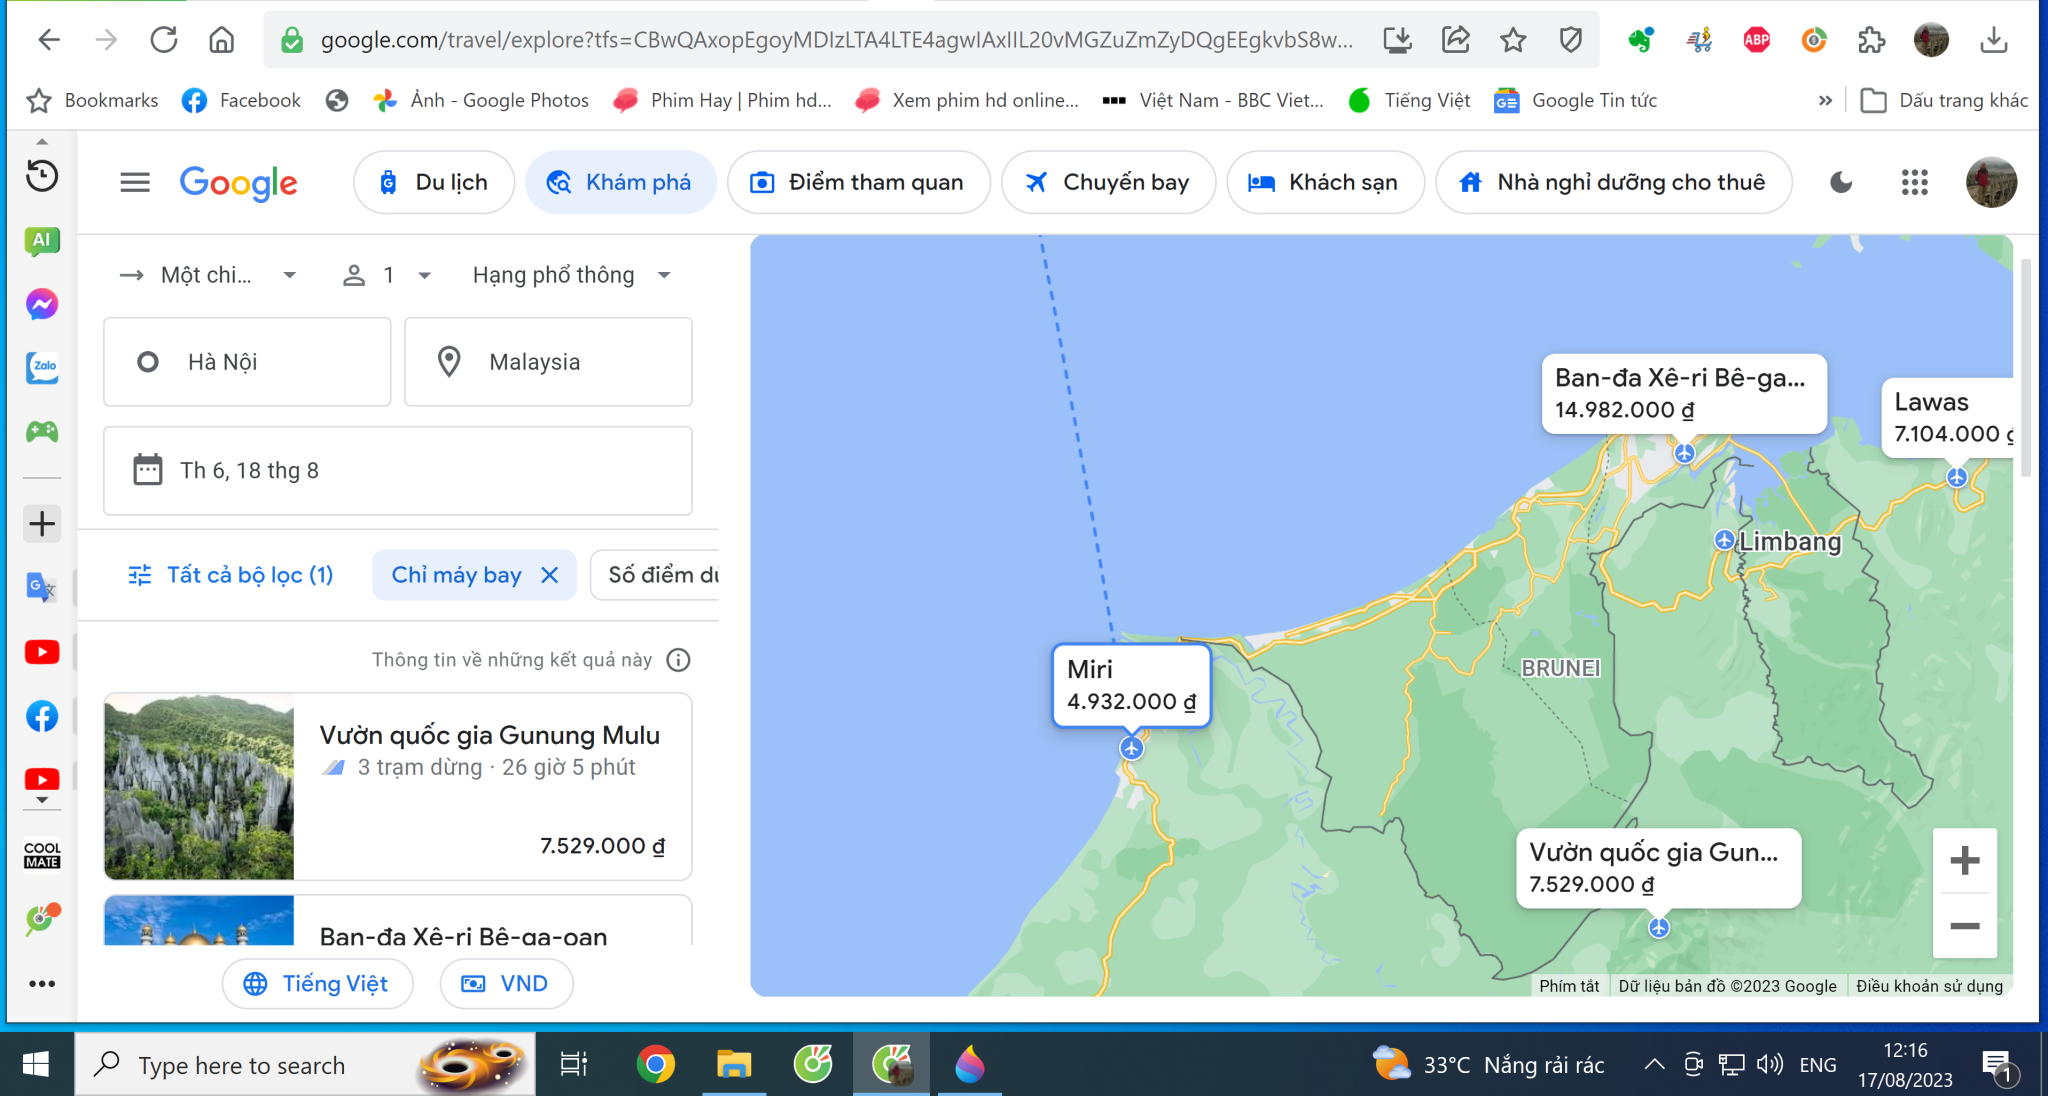Zoom in on the map
Screen dimensions: 2048x1096
(x=1964, y=861)
